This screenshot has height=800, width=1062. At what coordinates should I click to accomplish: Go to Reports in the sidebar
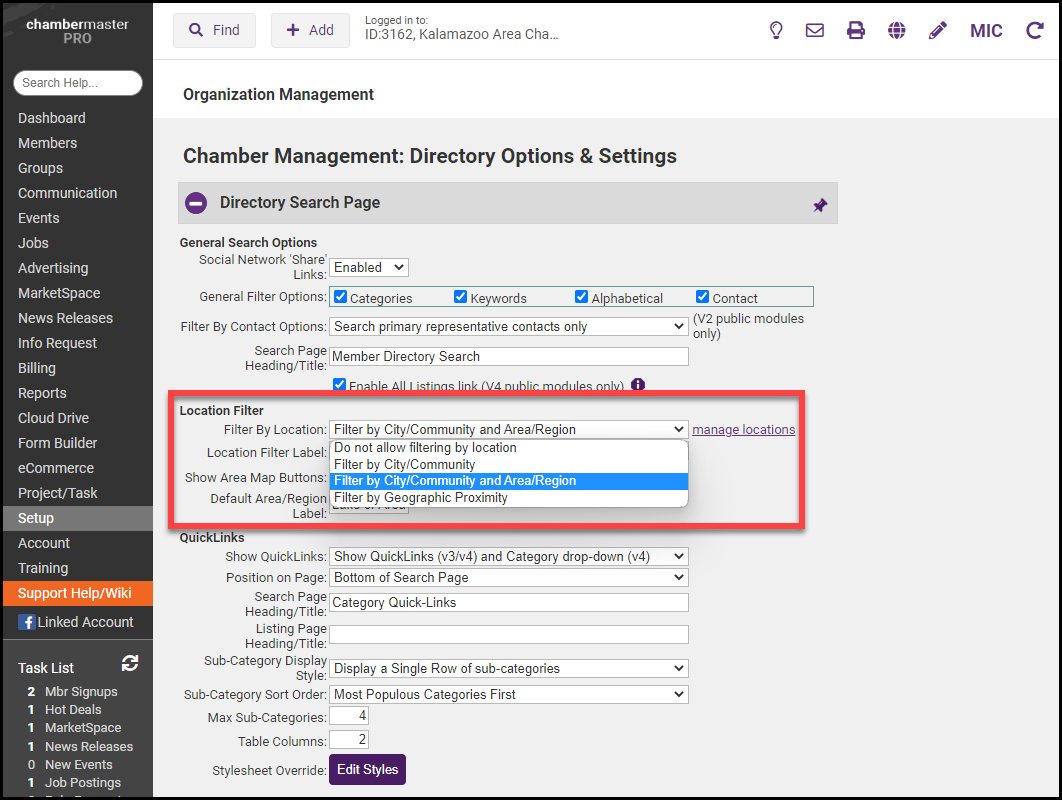[42, 393]
